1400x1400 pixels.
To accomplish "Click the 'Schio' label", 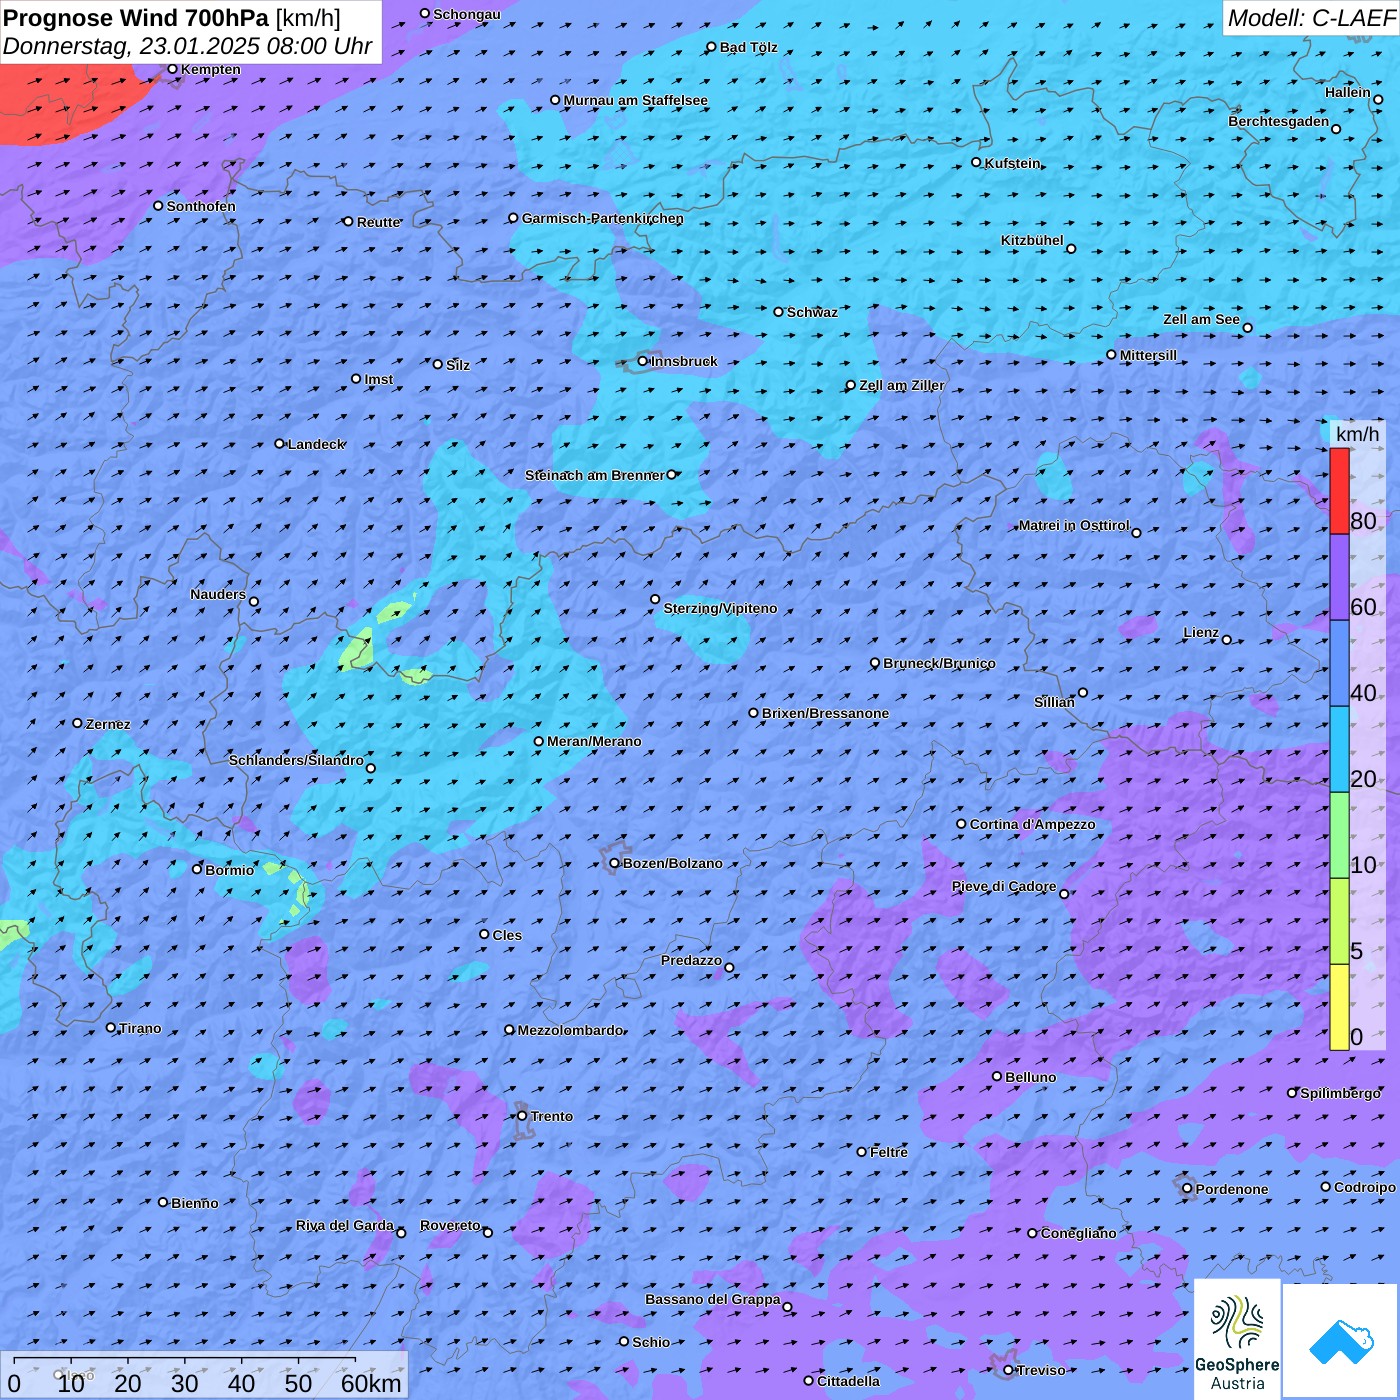I will (651, 1342).
